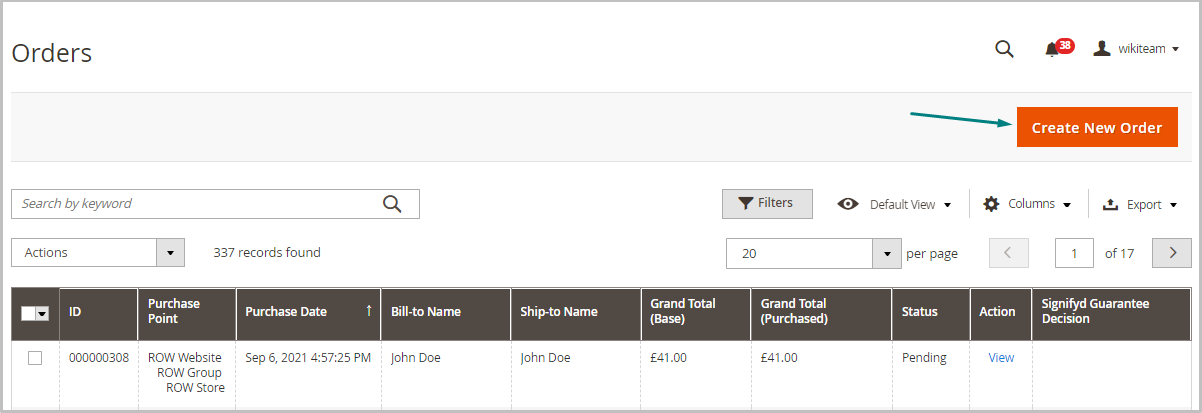Select checkbox for order 000000308
The image size is (1202, 413).
(x=35, y=358)
